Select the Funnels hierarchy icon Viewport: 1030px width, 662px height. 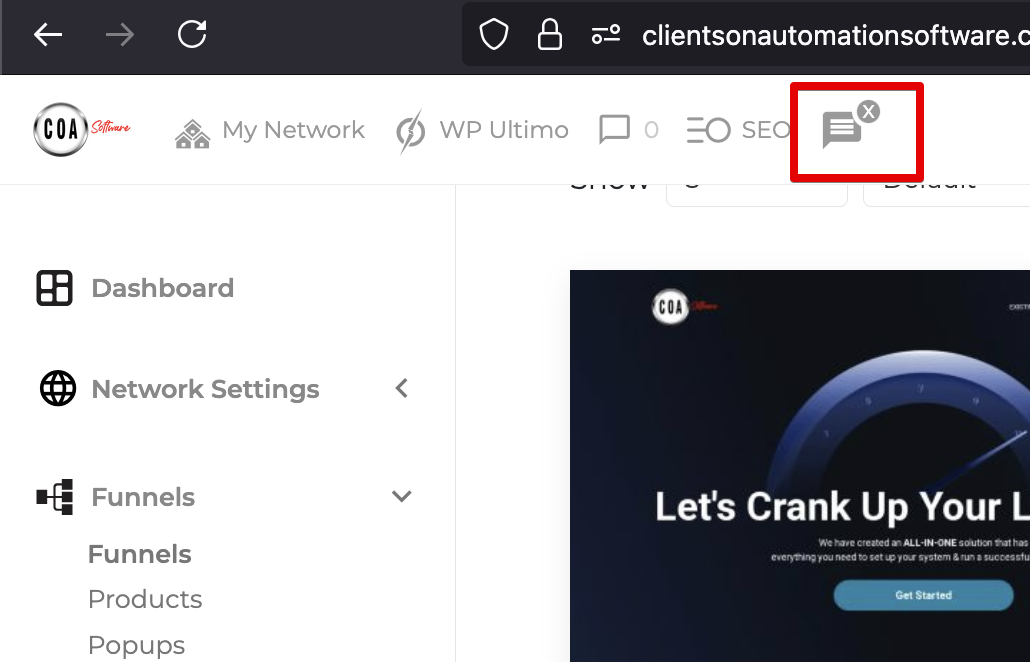[x=56, y=497]
